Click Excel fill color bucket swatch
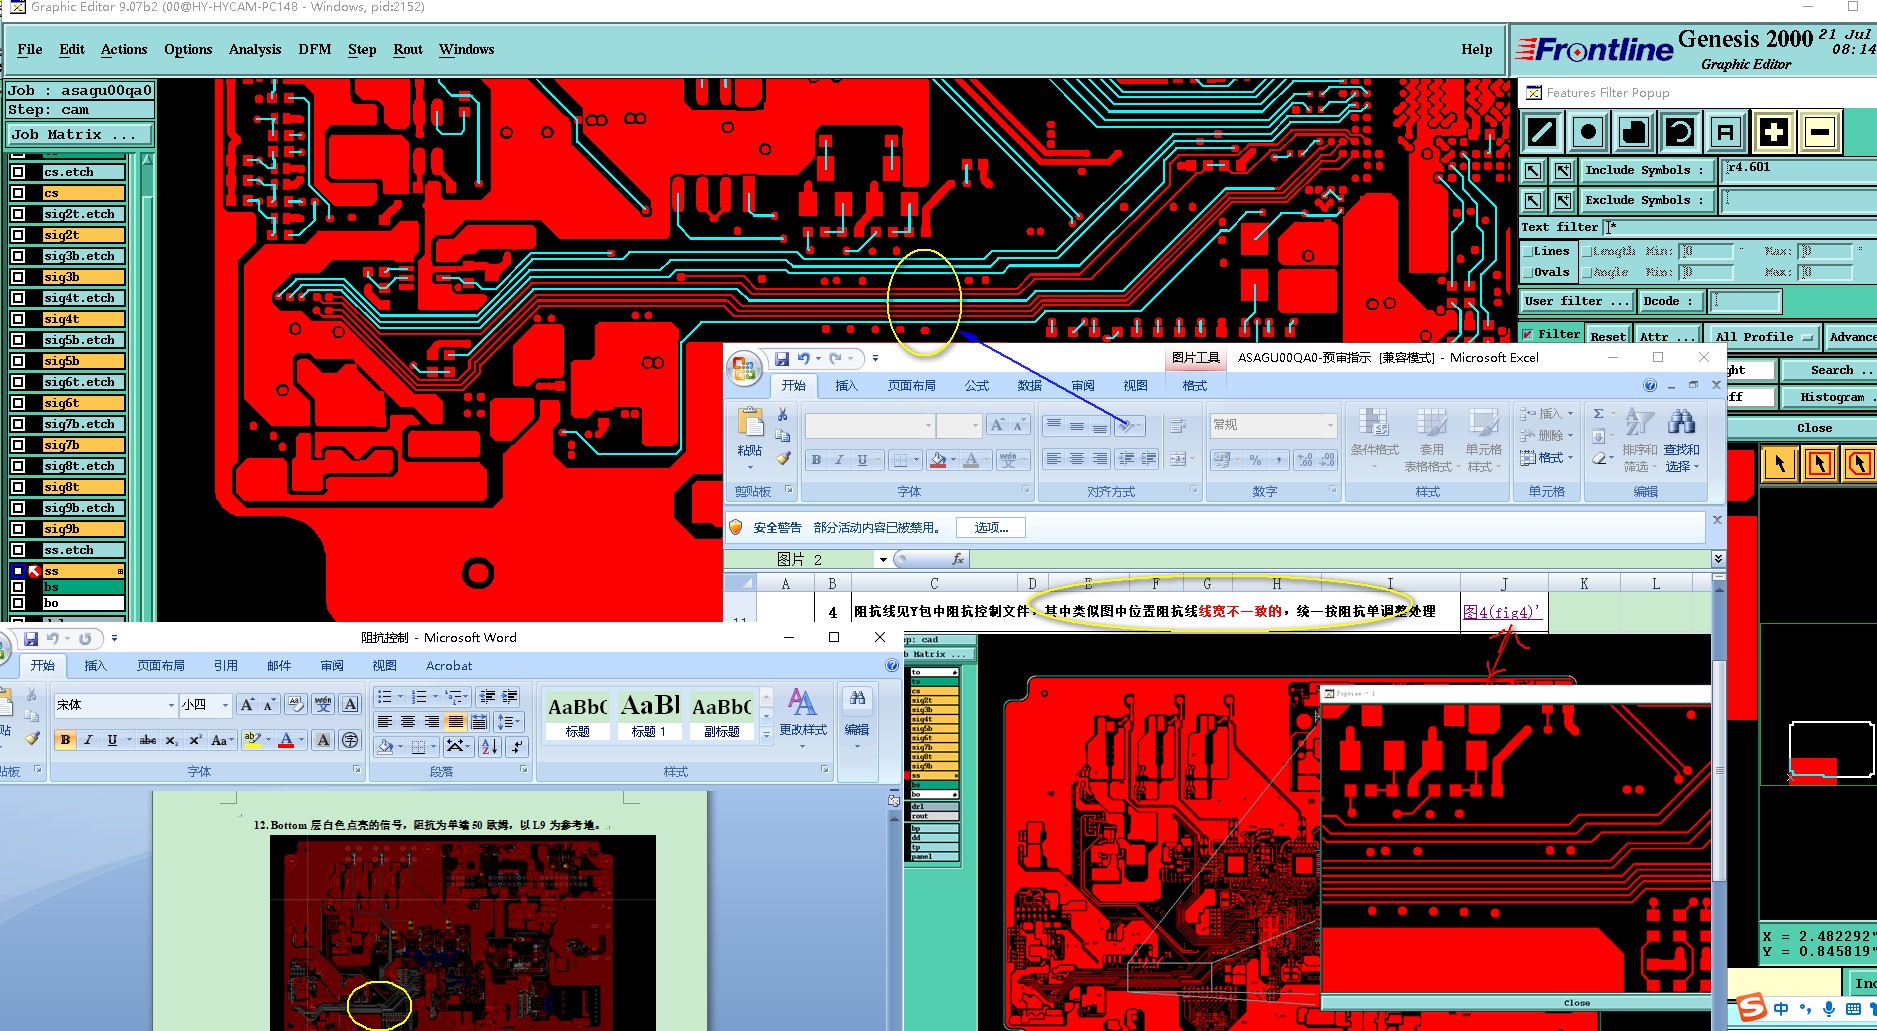 coord(938,460)
